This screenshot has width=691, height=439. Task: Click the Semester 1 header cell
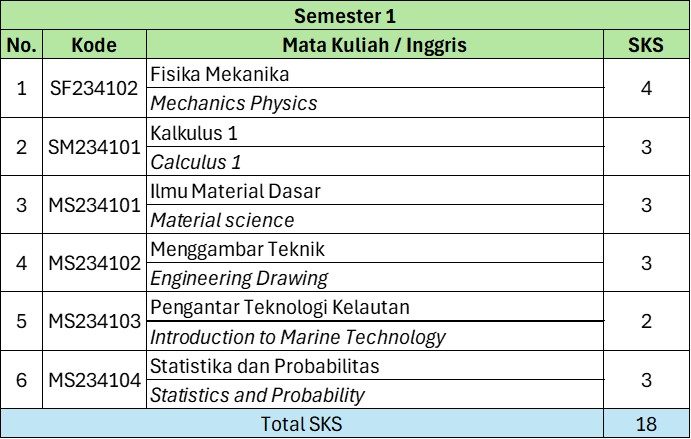[x=345, y=16]
